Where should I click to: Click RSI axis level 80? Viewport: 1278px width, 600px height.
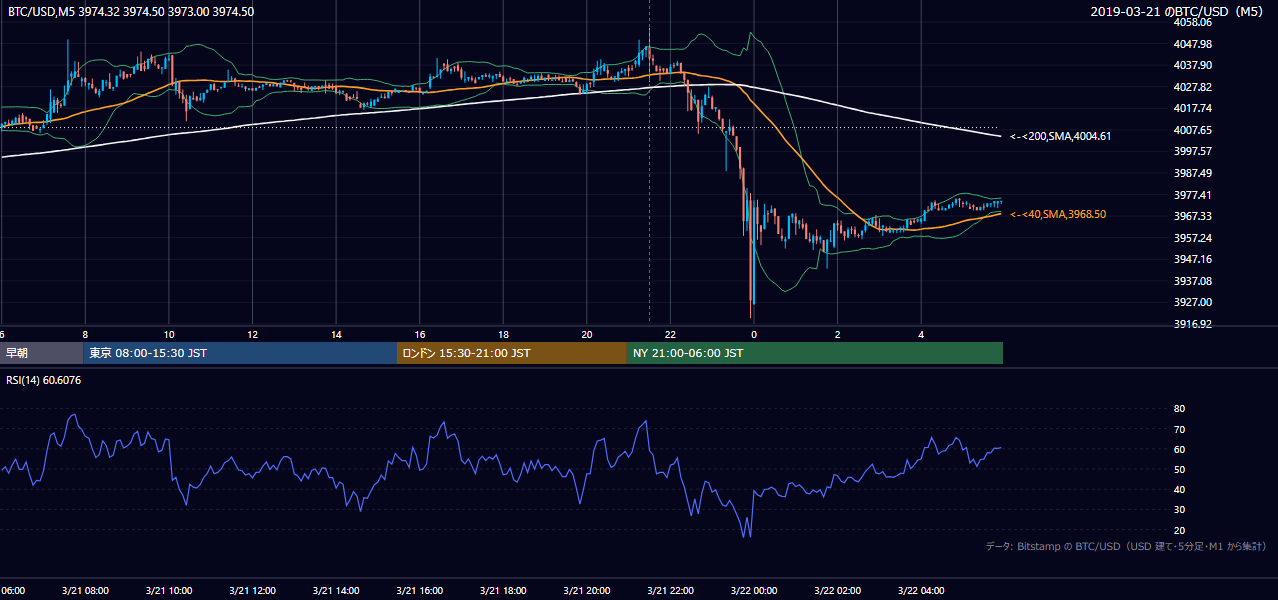pyautogui.click(x=1179, y=409)
